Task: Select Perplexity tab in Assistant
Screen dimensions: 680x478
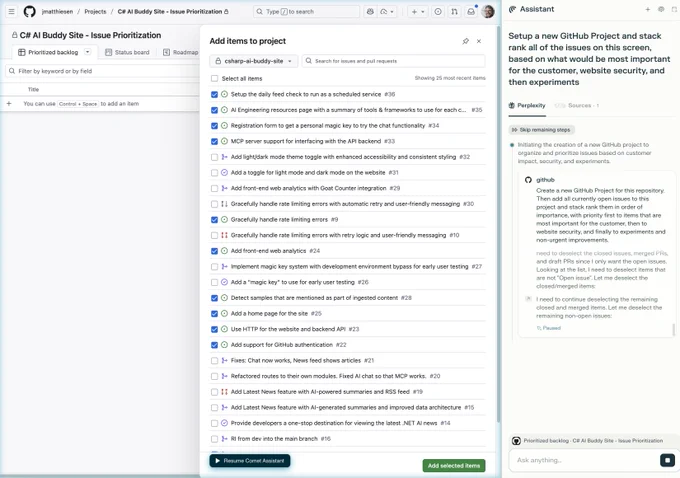Action: (527, 105)
